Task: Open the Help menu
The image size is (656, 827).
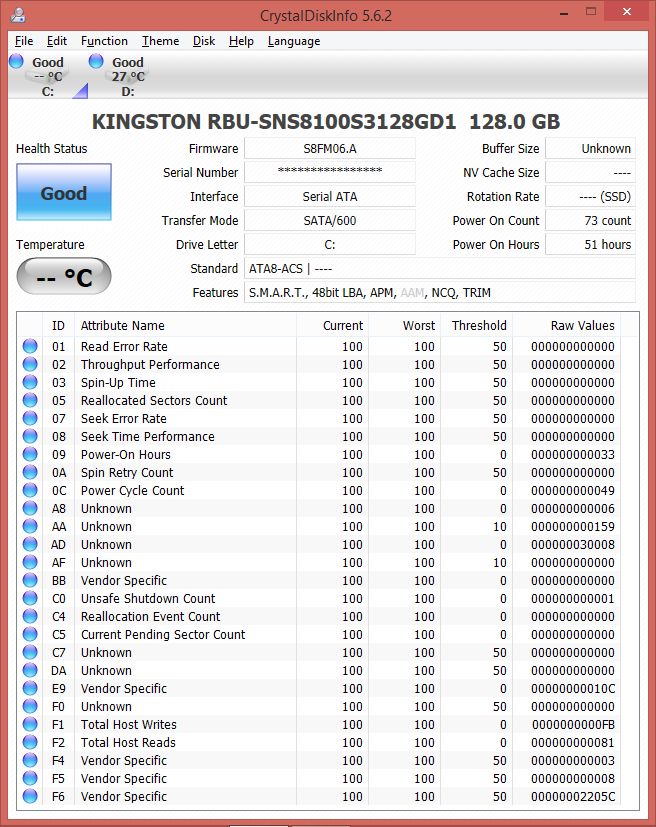Action: (x=241, y=41)
